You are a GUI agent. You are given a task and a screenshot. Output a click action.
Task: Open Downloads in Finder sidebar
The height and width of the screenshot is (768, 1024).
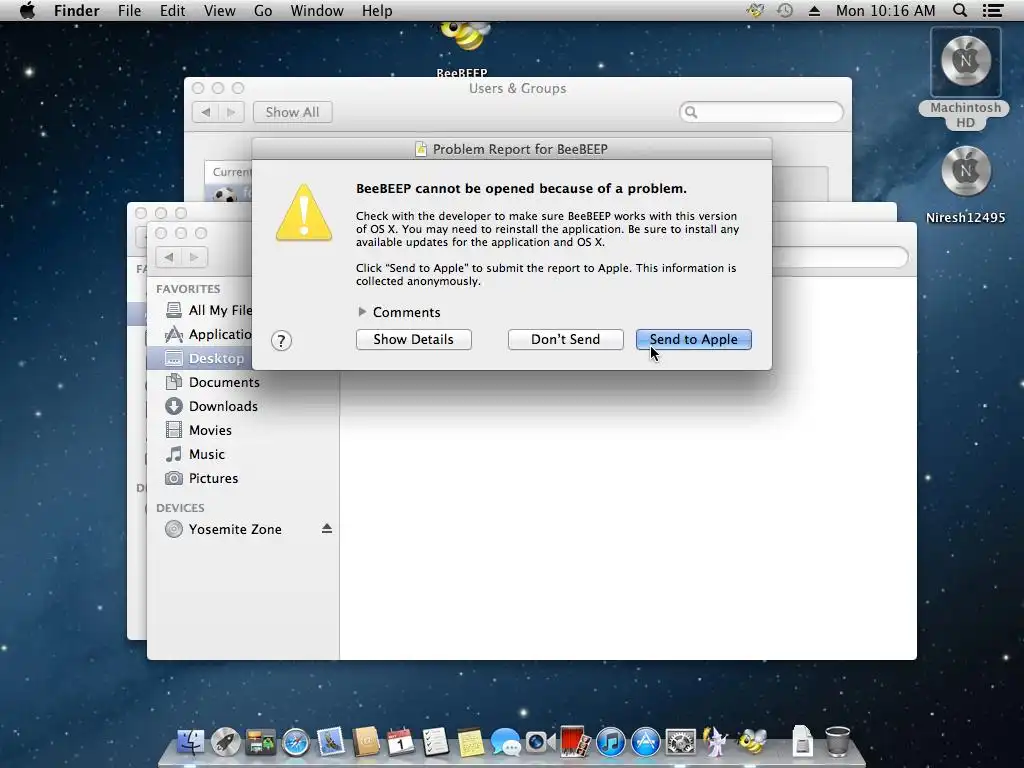click(211, 406)
